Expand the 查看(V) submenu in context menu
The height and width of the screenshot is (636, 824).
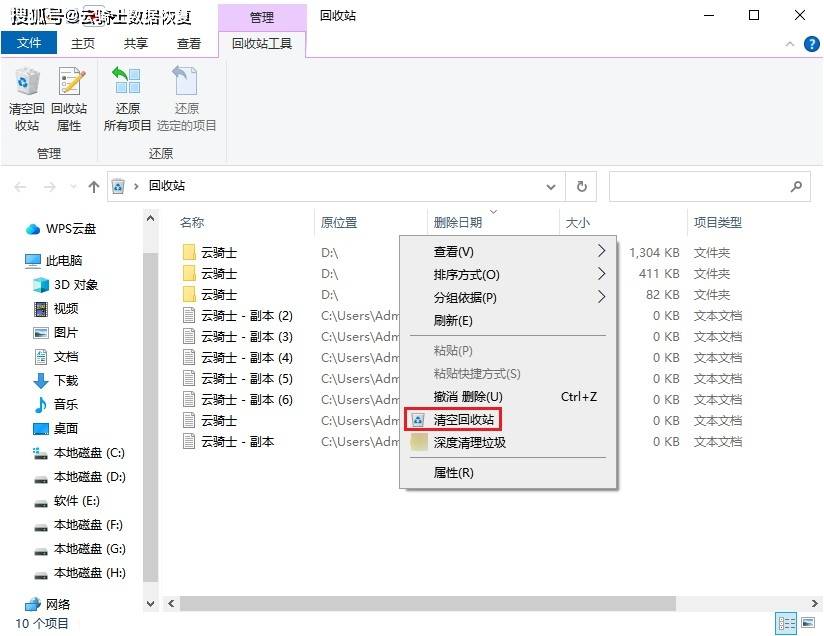[601, 251]
